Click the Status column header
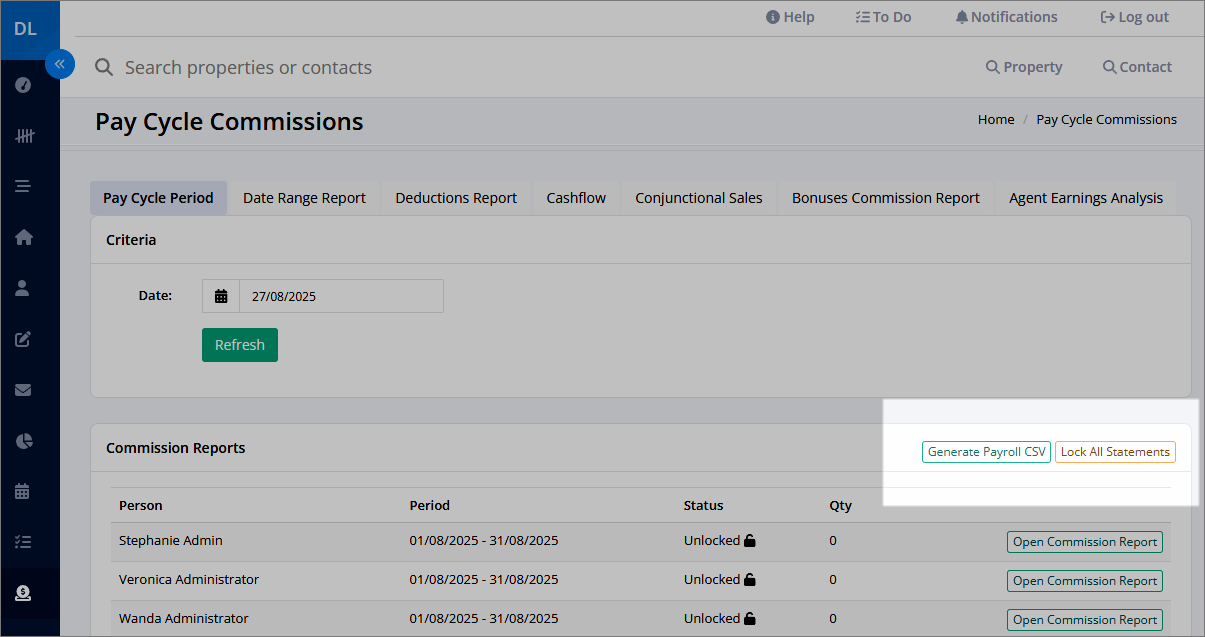 [x=704, y=505]
